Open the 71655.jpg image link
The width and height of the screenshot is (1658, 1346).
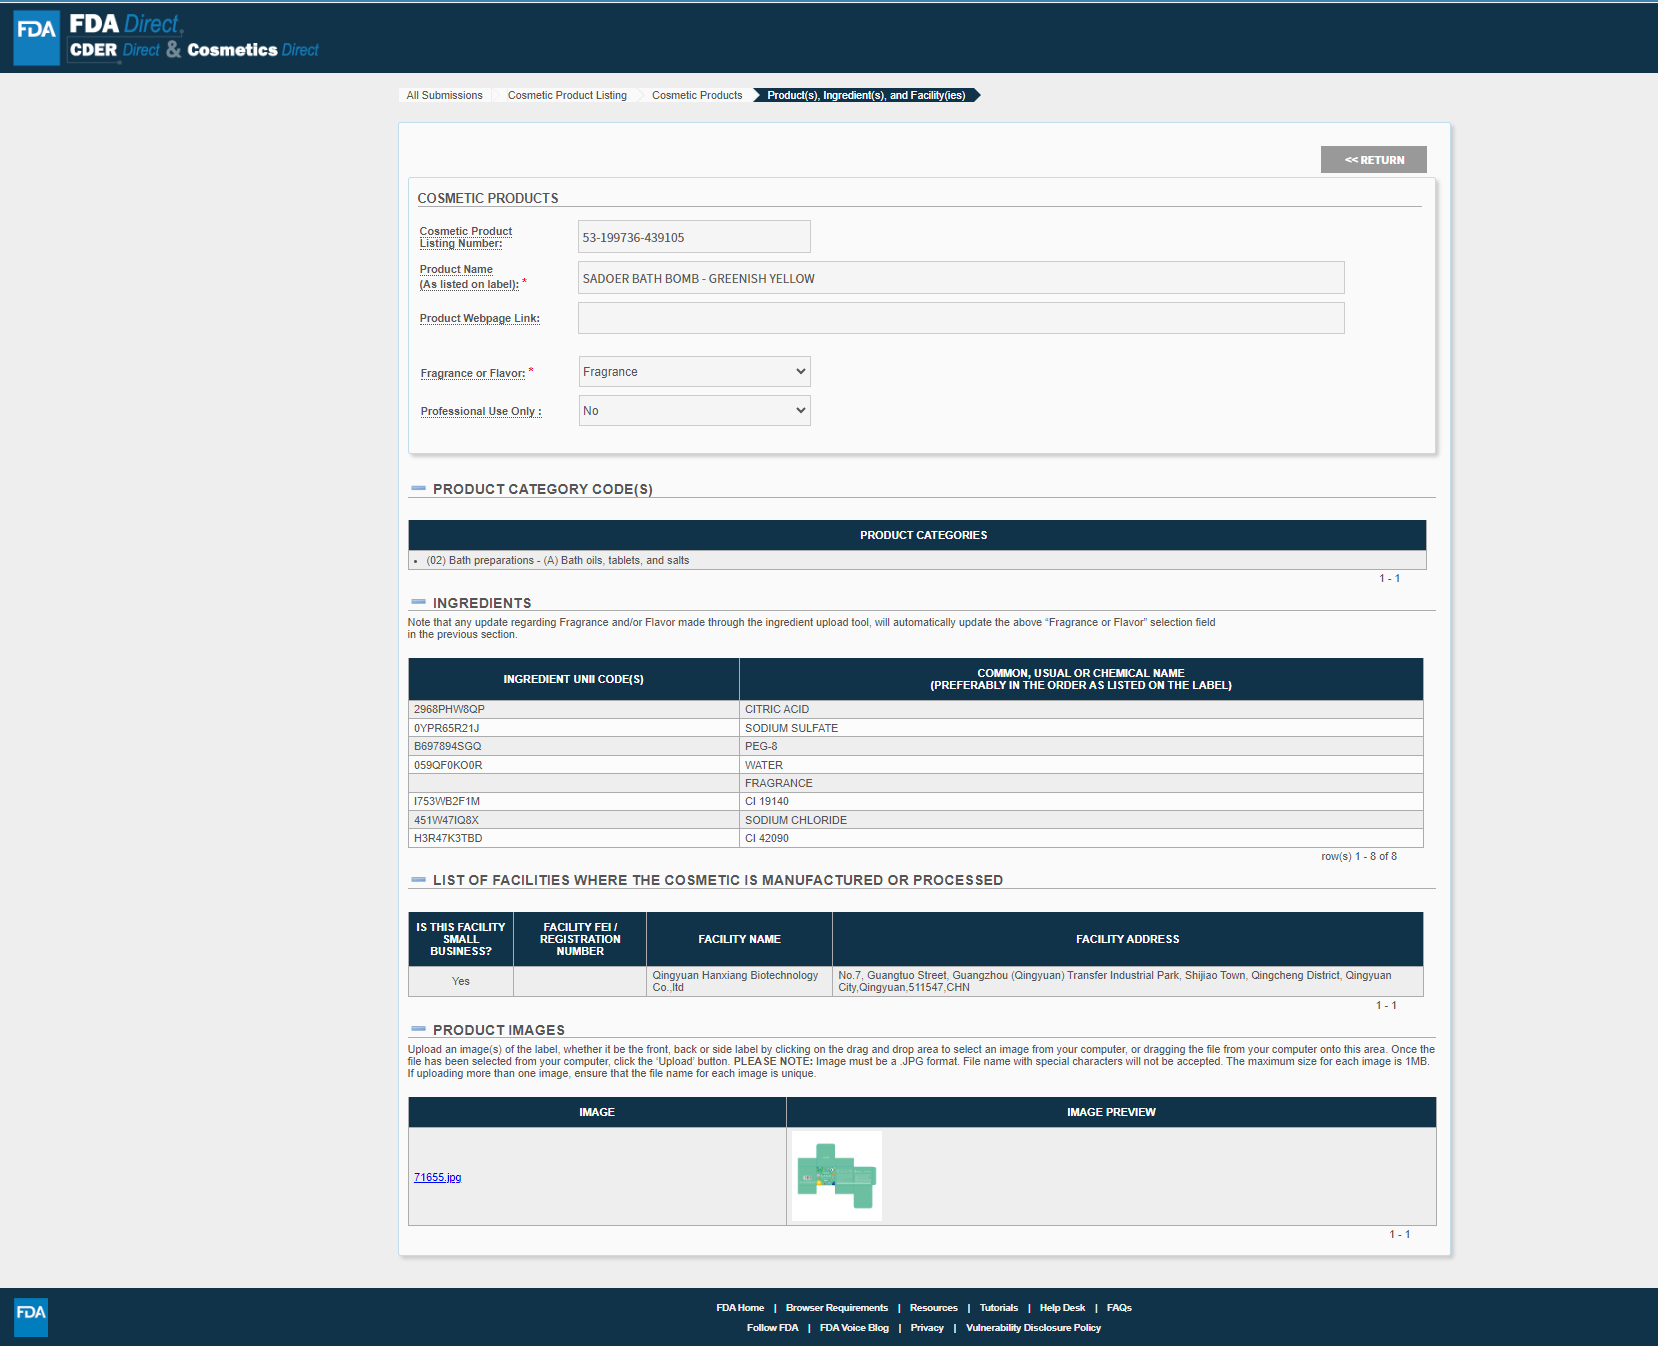[438, 1178]
